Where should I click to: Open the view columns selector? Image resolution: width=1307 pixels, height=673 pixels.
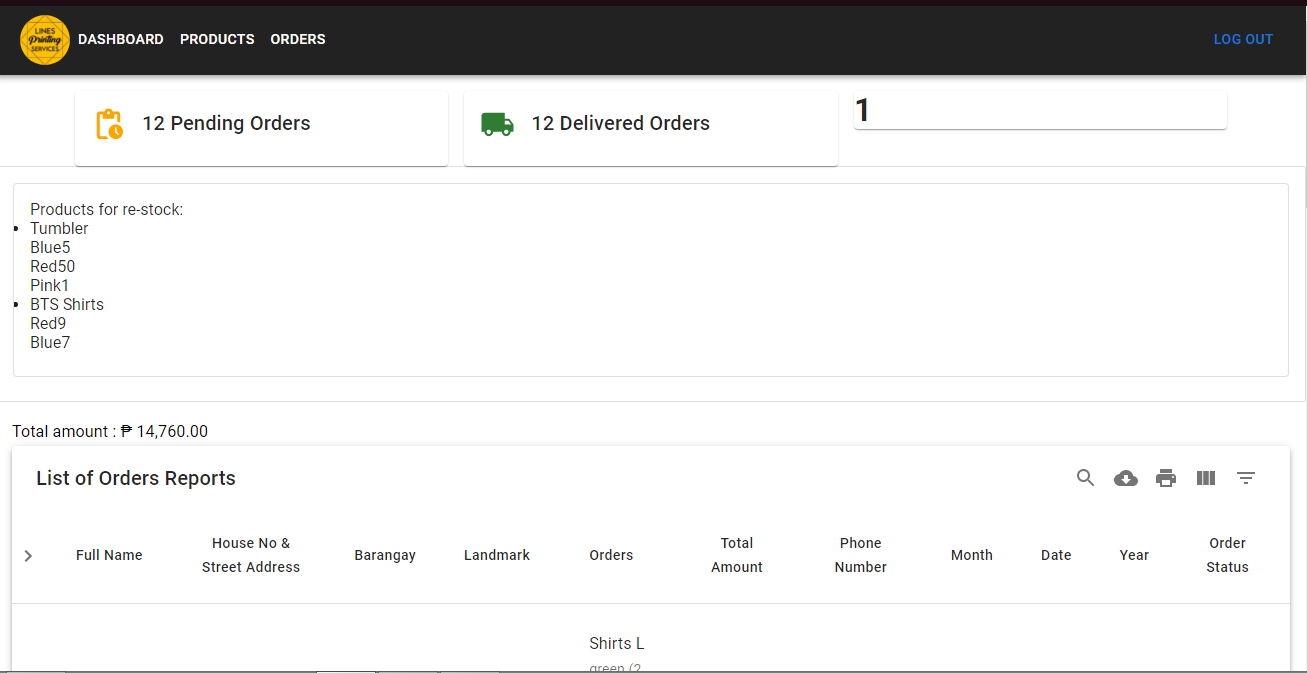[x=1206, y=478]
